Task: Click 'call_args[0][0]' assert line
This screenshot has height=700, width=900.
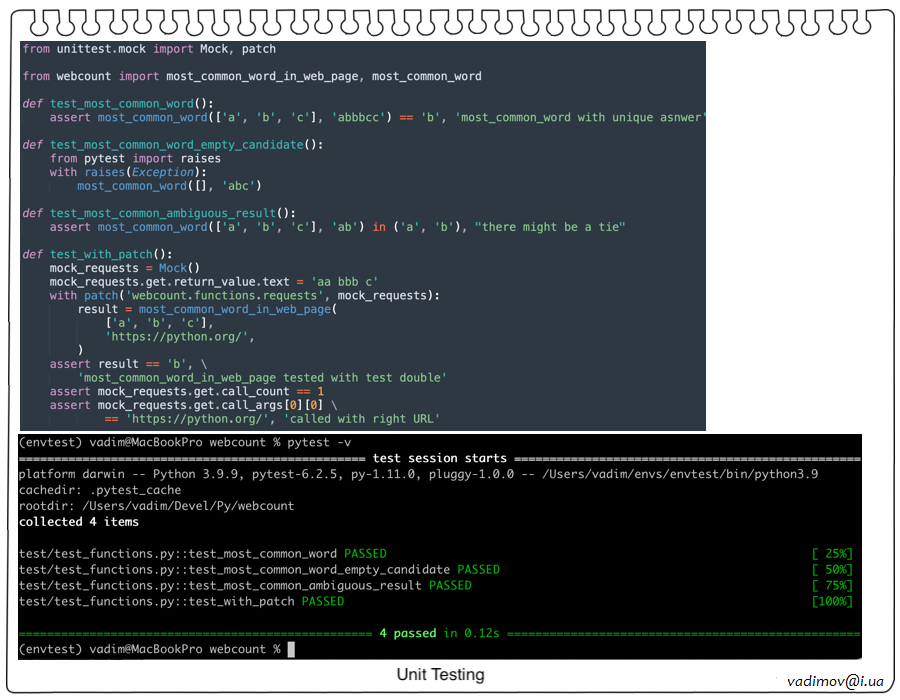Action: pyautogui.click(x=193, y=405)
